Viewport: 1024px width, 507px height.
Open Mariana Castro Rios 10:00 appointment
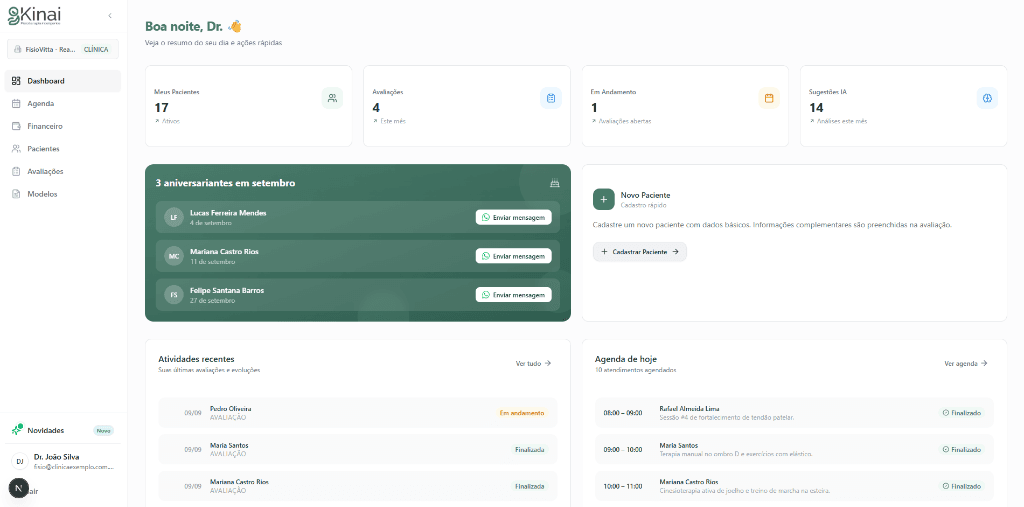click(x=794, y=486)
